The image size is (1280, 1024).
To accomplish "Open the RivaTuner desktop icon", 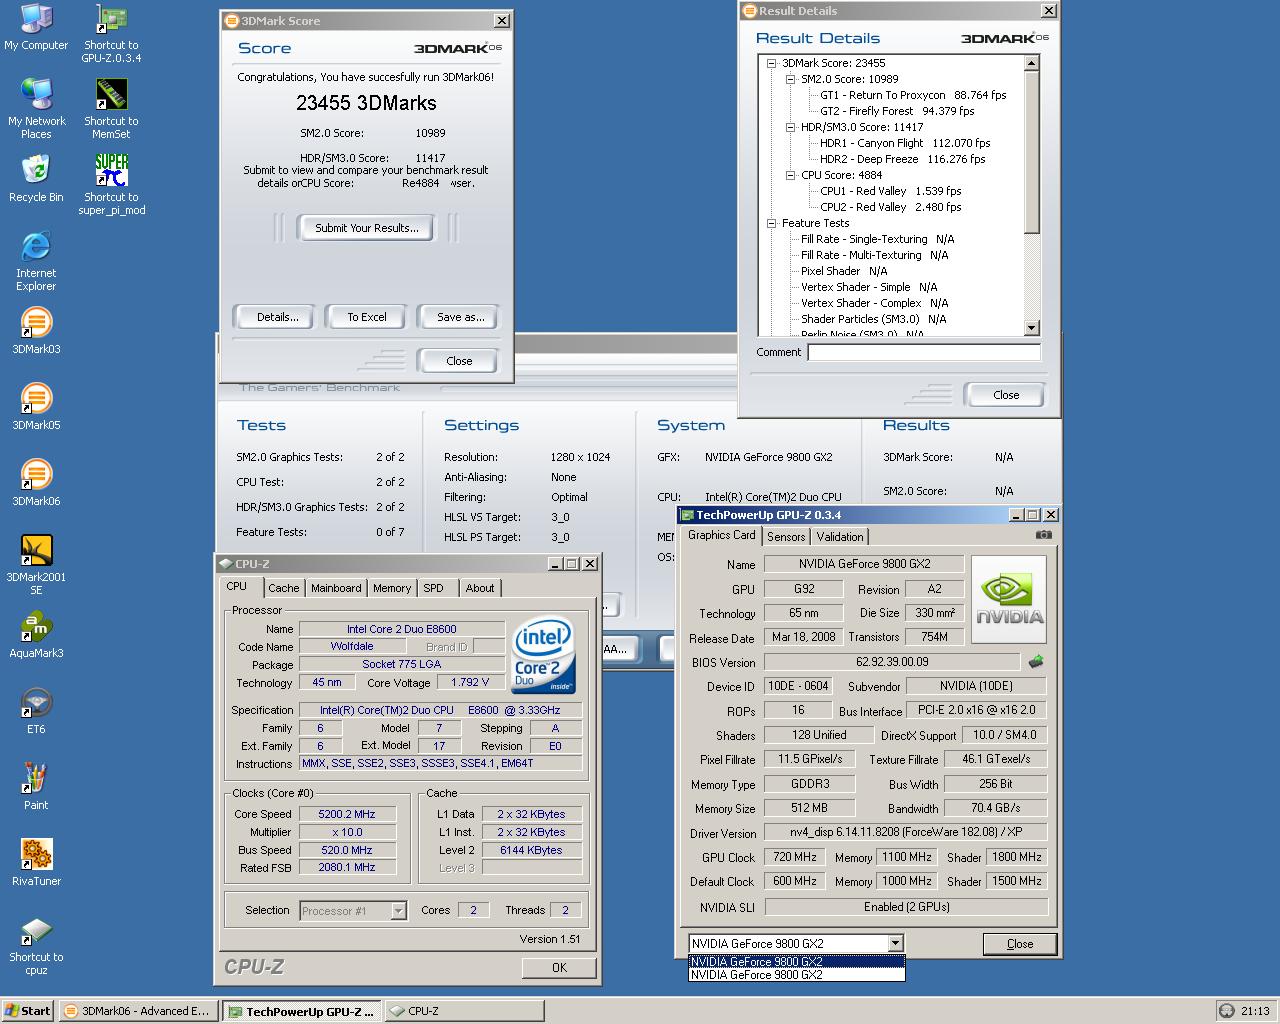I will [x=36, y=863].
